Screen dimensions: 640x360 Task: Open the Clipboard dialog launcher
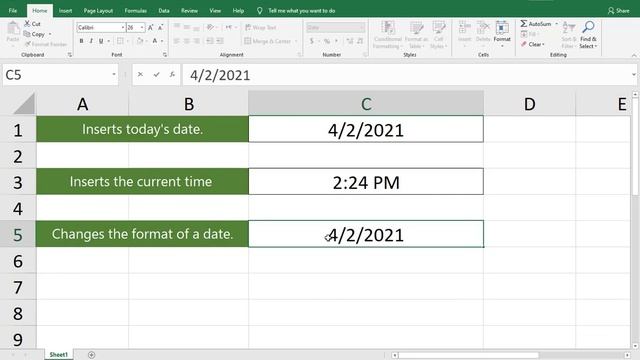70,55
